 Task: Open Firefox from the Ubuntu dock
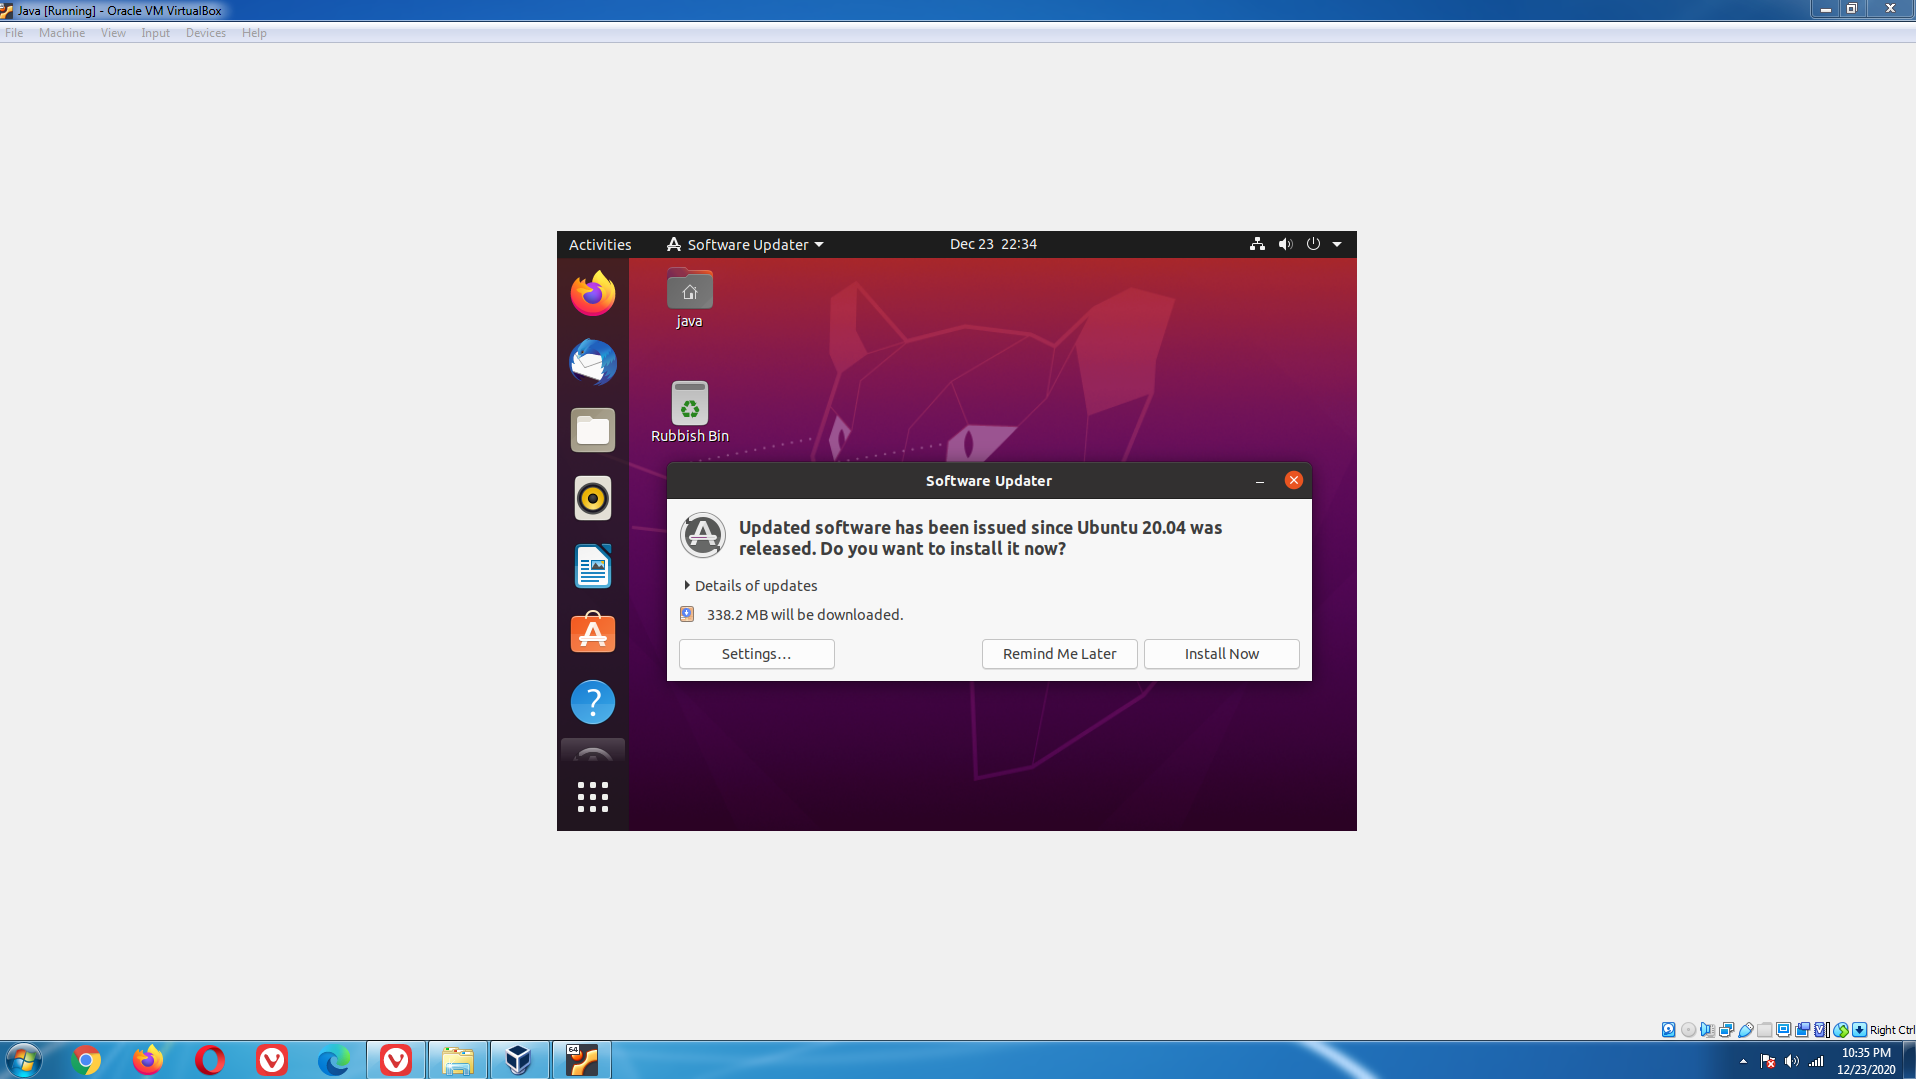[x=593, y=293]
